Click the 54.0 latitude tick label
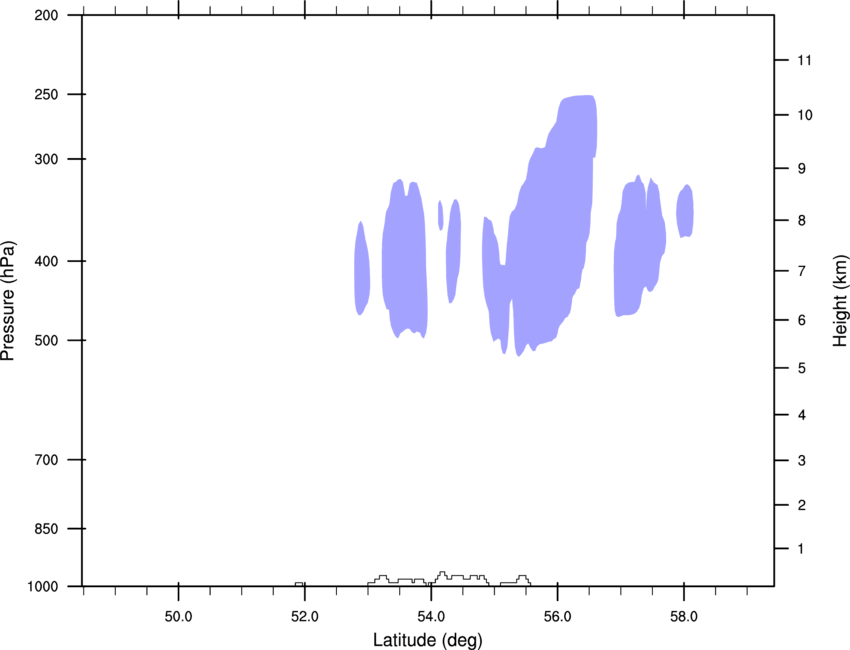 [x=431, y=617]
